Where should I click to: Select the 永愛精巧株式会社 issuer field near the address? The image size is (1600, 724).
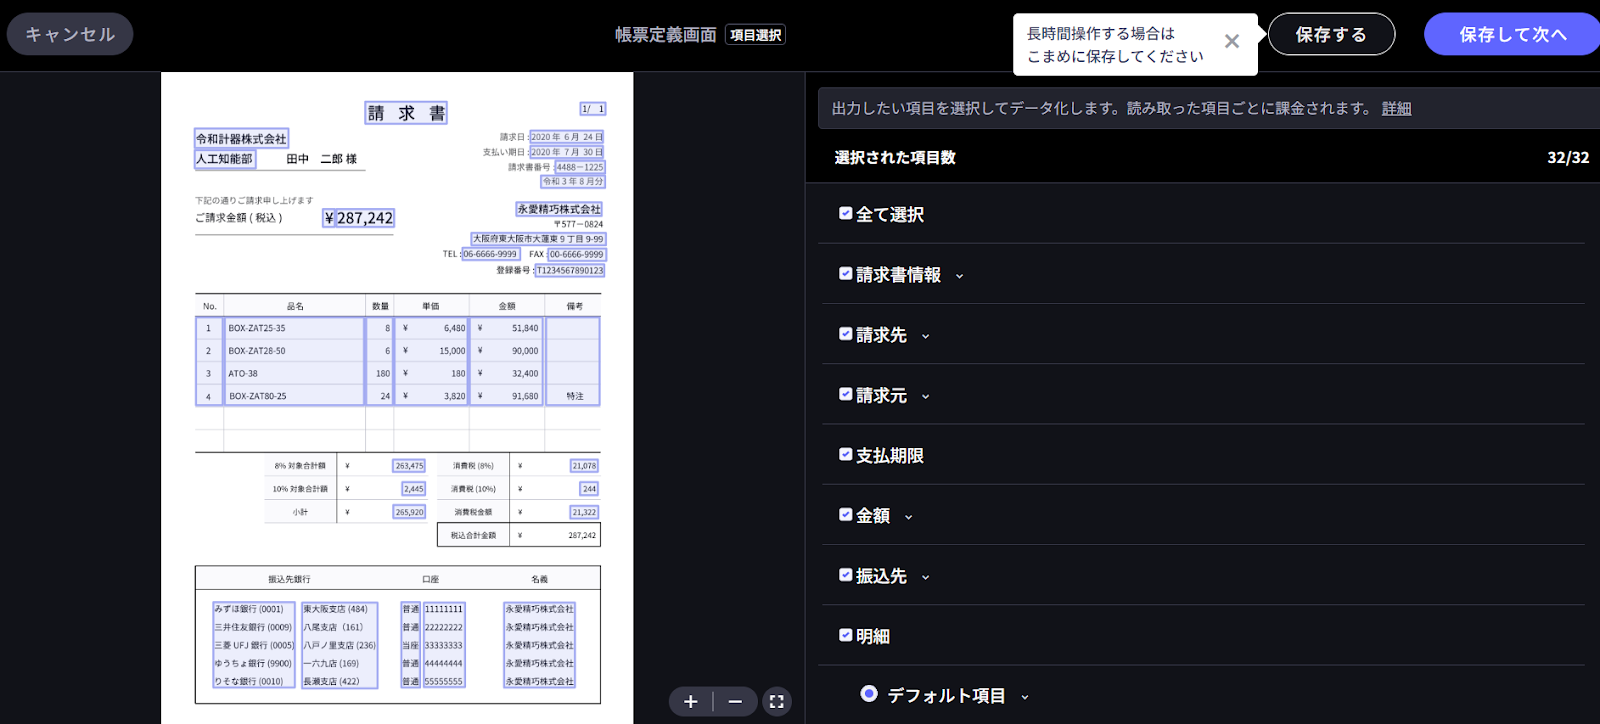click(x=559, y=209)
